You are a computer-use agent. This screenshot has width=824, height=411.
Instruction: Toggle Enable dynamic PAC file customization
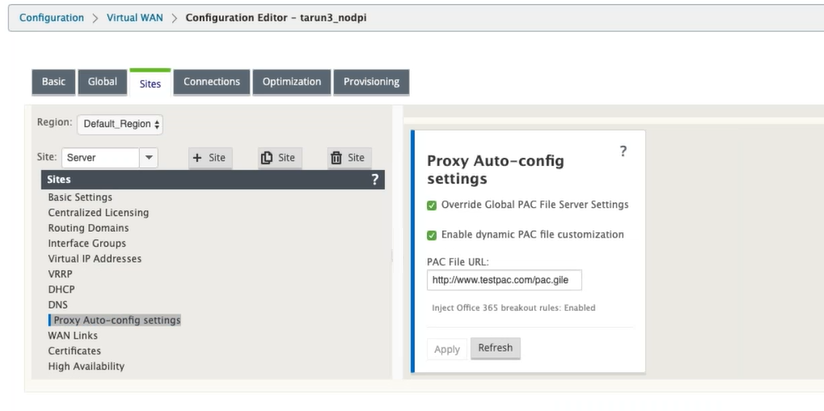point(431,235)
